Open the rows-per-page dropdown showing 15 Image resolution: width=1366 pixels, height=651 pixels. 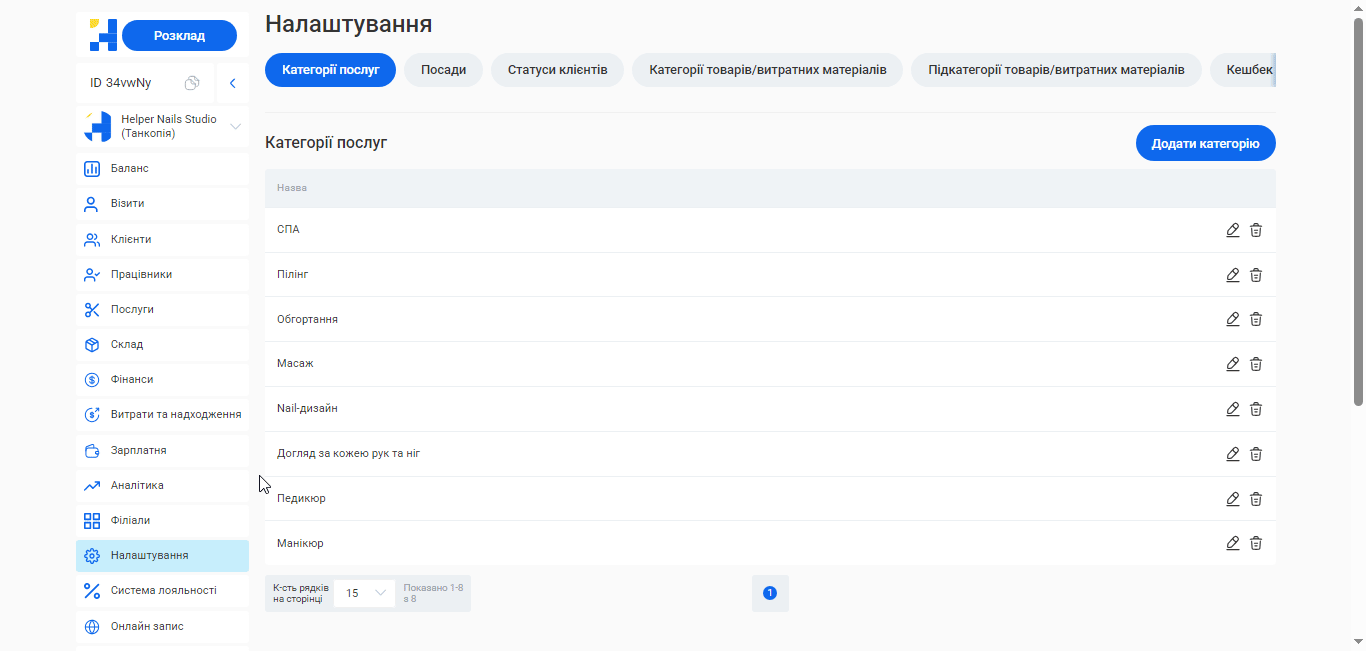(x=363, y=593)
